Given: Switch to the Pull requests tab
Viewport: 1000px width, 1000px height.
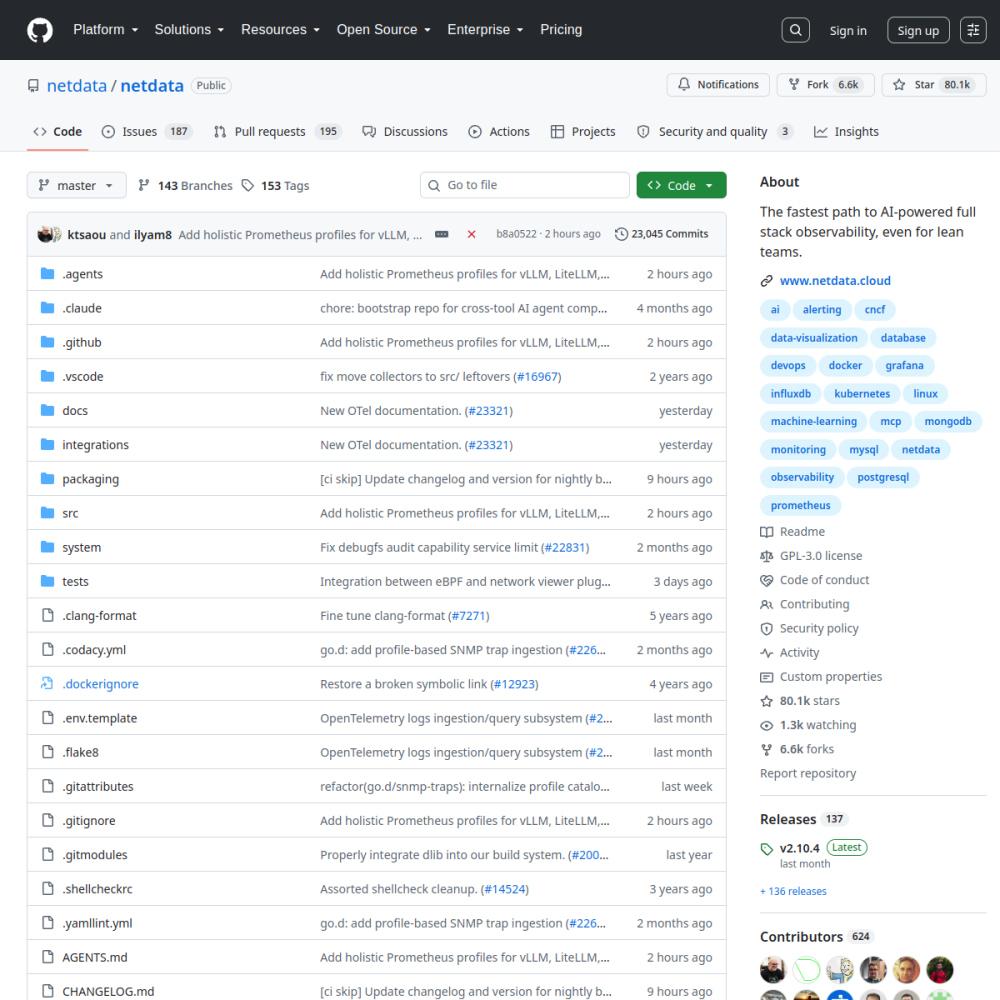Looking at the screenshot, I should [x=277, y=132].
